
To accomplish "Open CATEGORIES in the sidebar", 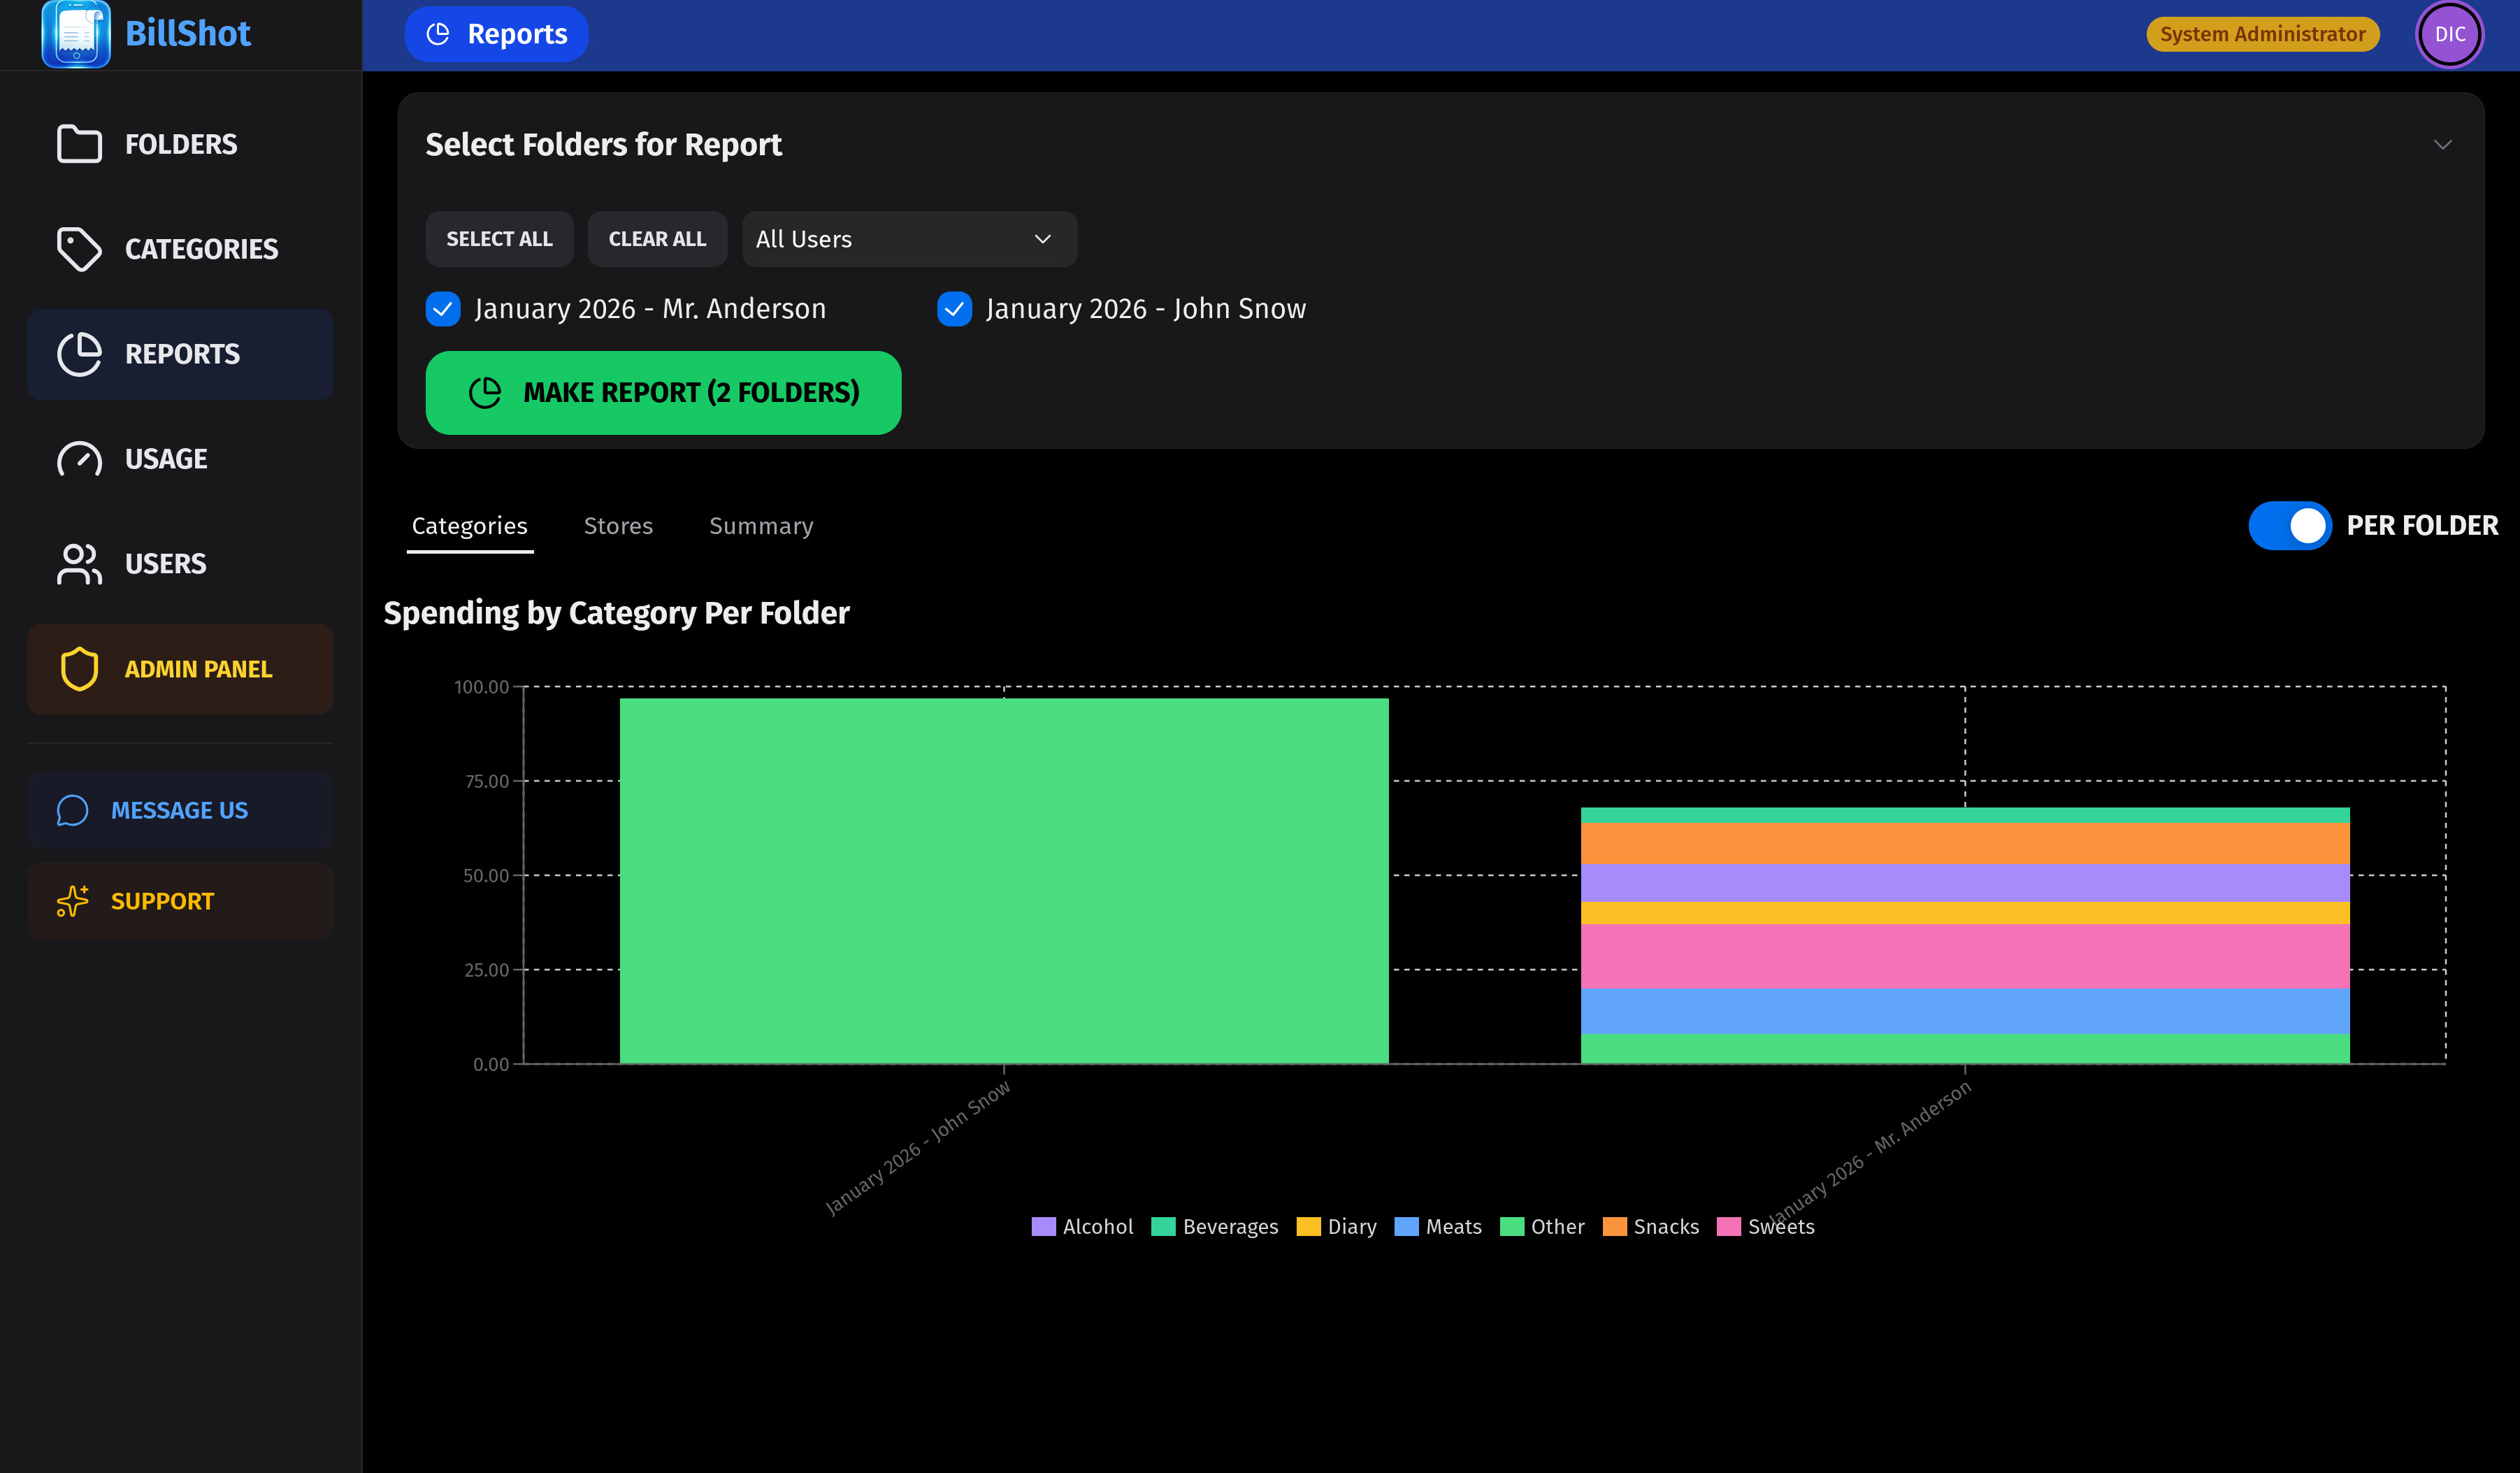I will pyautogui.click(x=180, y=249).
